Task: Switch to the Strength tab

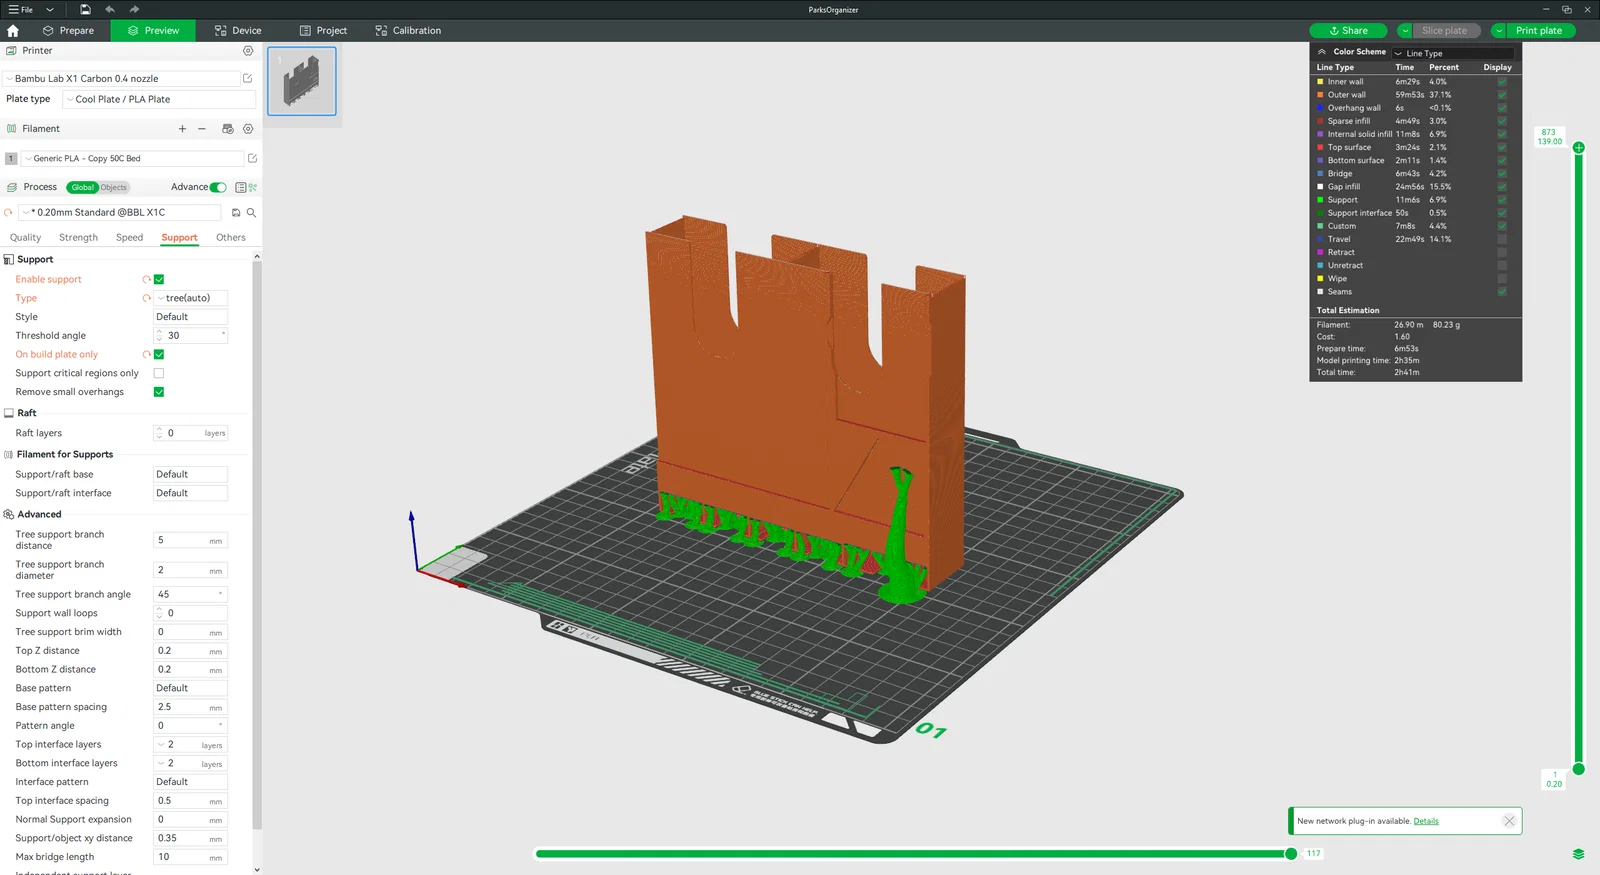Action: pyautogui.click(x=78, y=238)
